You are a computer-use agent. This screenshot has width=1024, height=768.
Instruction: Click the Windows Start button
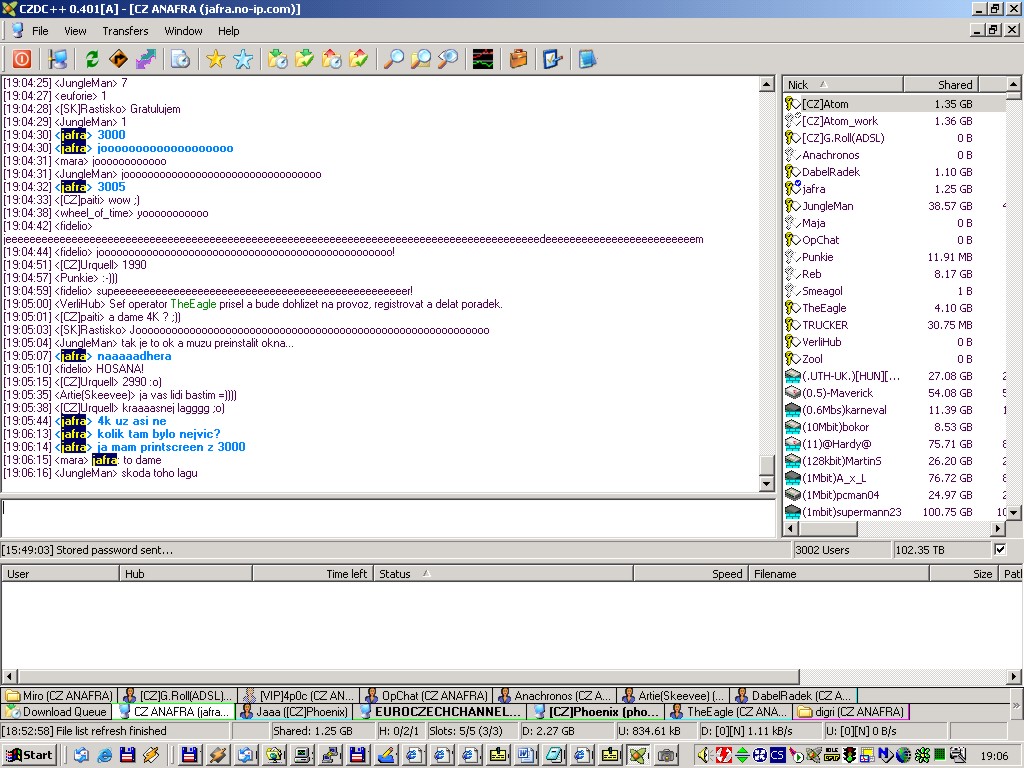(29, 755)
